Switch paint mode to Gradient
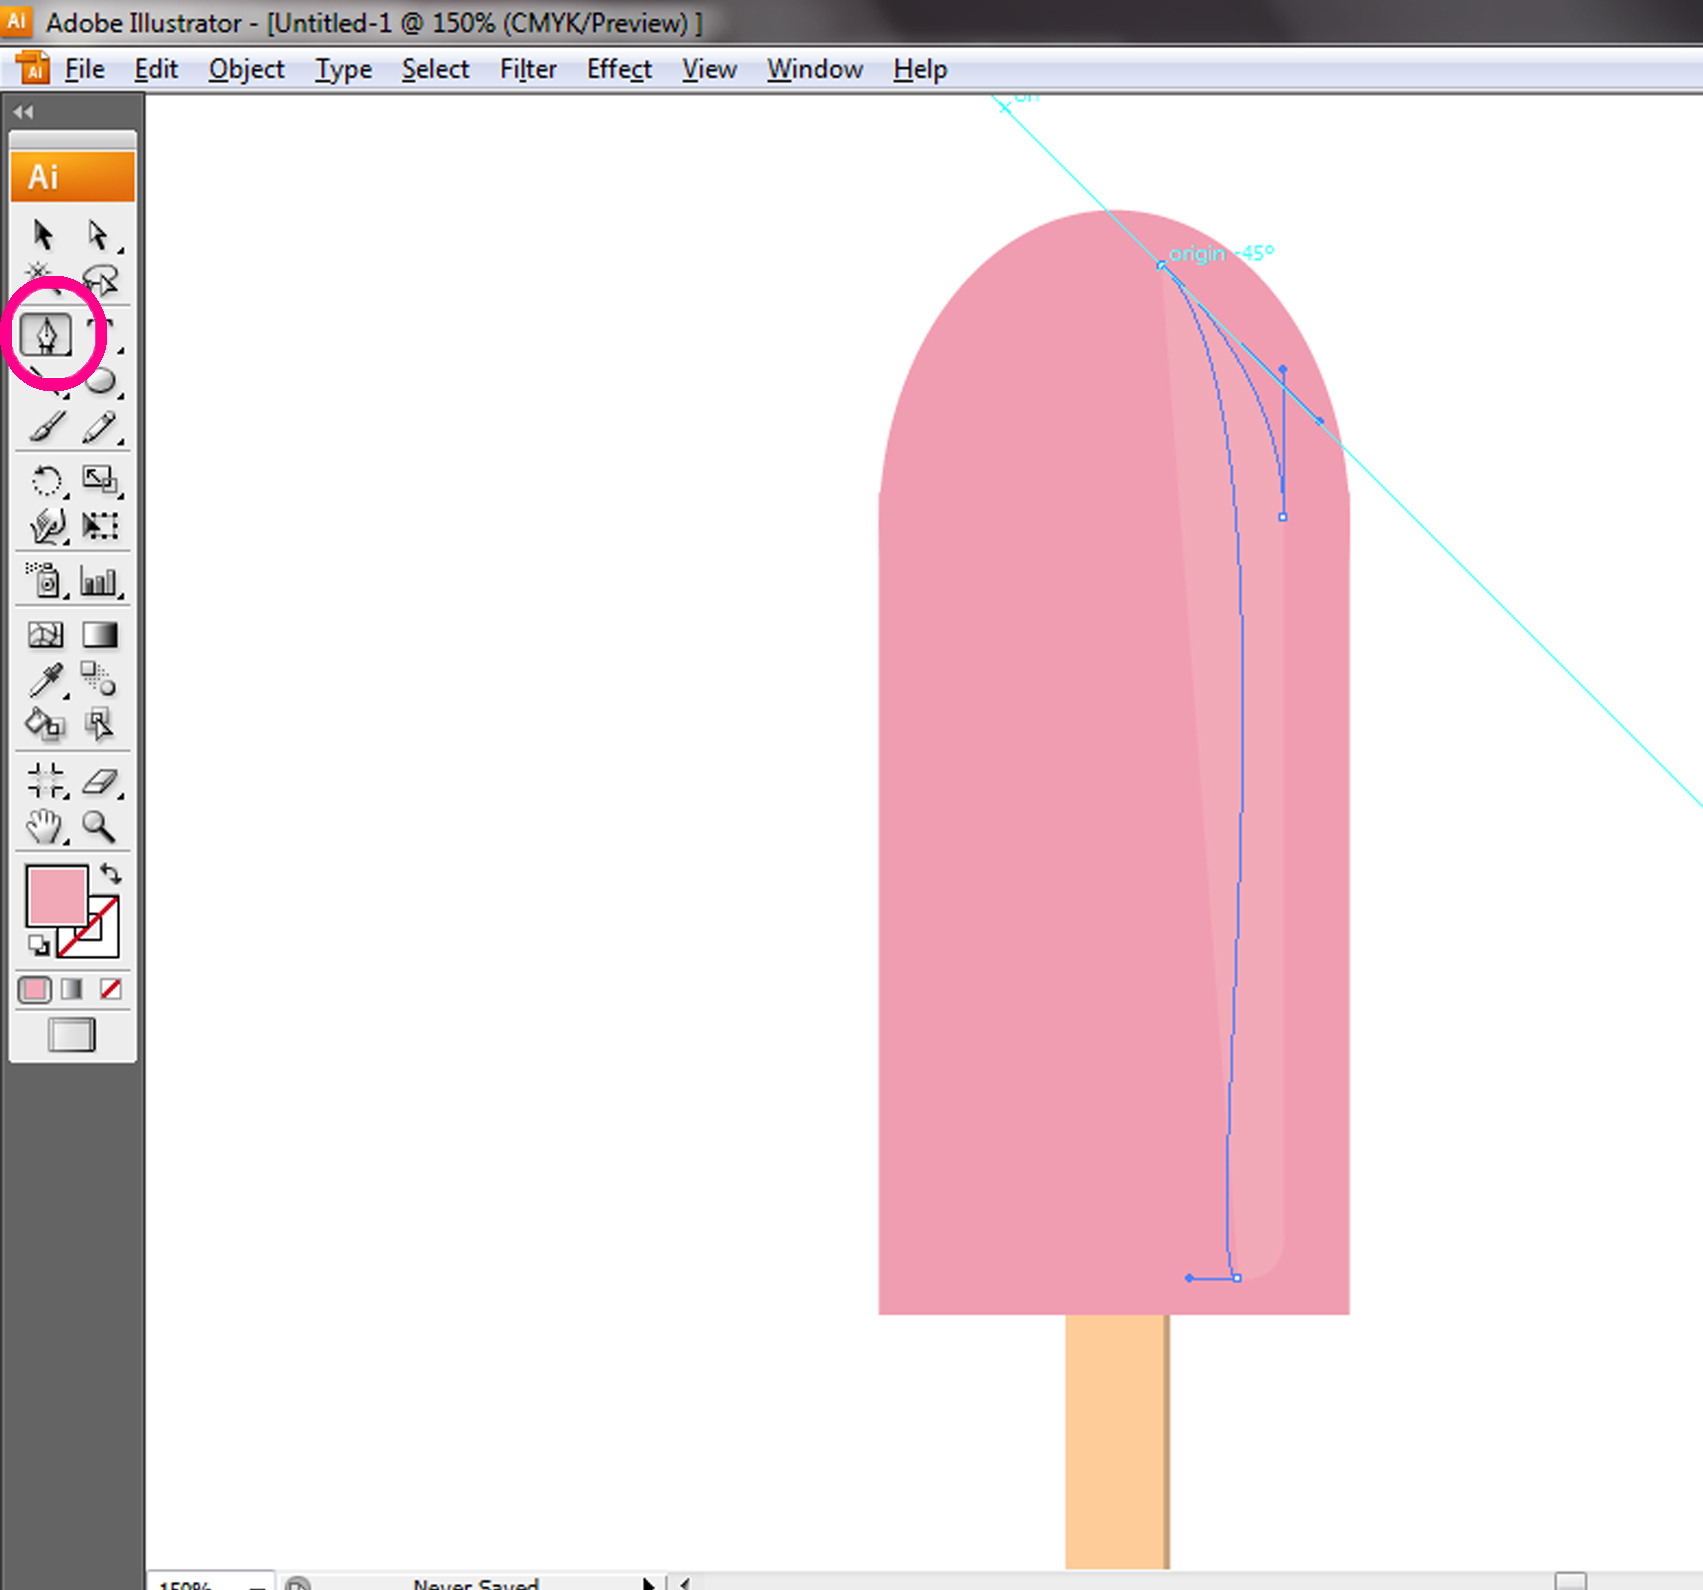The width and height of the screenshot is (1703, 1590). (x=72, y=989)
